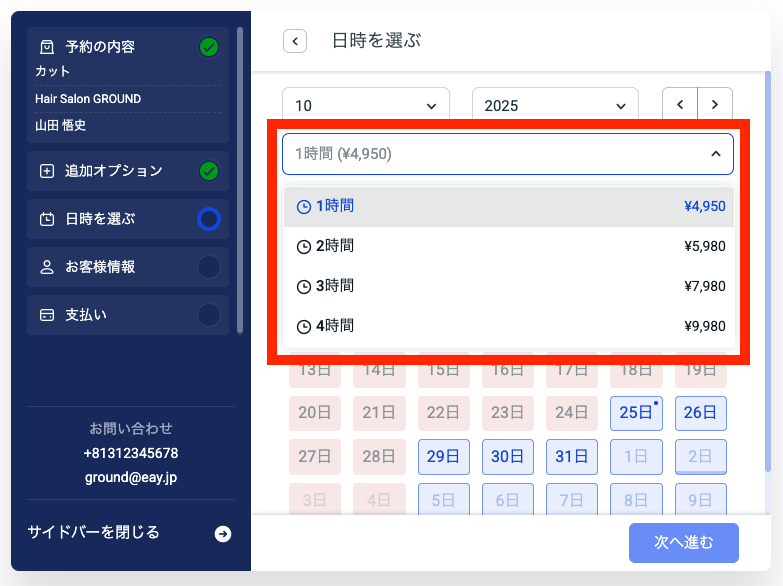Viewport: 783px width, 586px height.
Task: Click the calendar clock icon in sidebar
Action: point(46,219)
